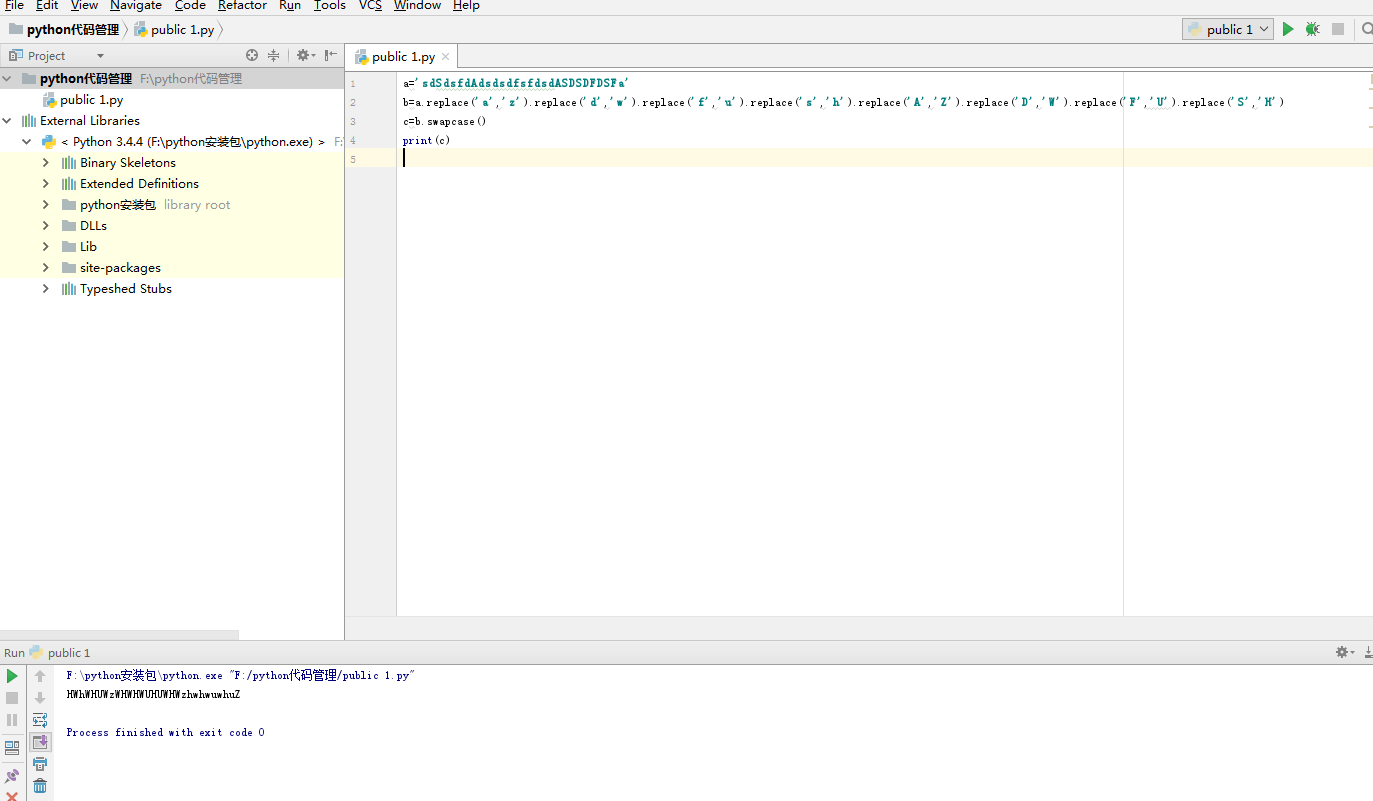Click the print icon in the Run panel
This screenshot has width=1373, height=801.
pos(40,764)
